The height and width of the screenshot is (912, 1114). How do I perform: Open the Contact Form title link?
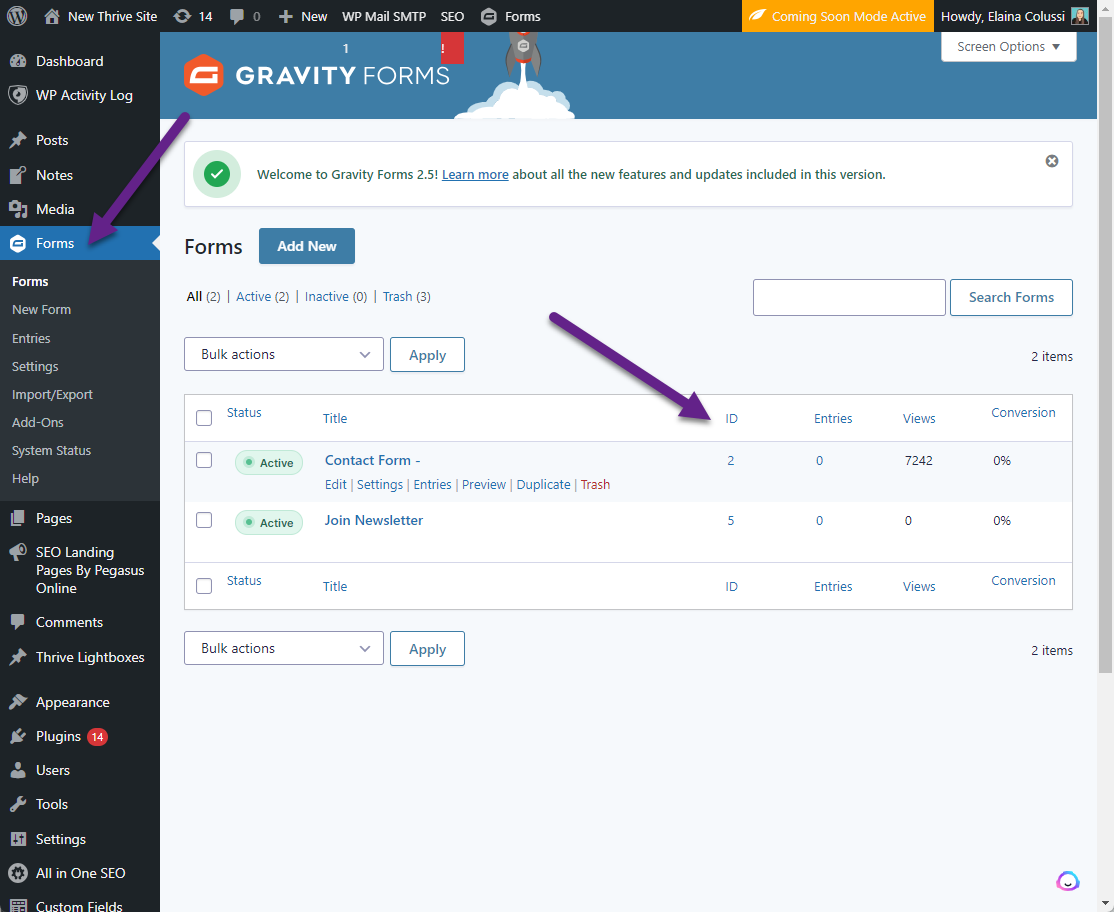[372, 460]
